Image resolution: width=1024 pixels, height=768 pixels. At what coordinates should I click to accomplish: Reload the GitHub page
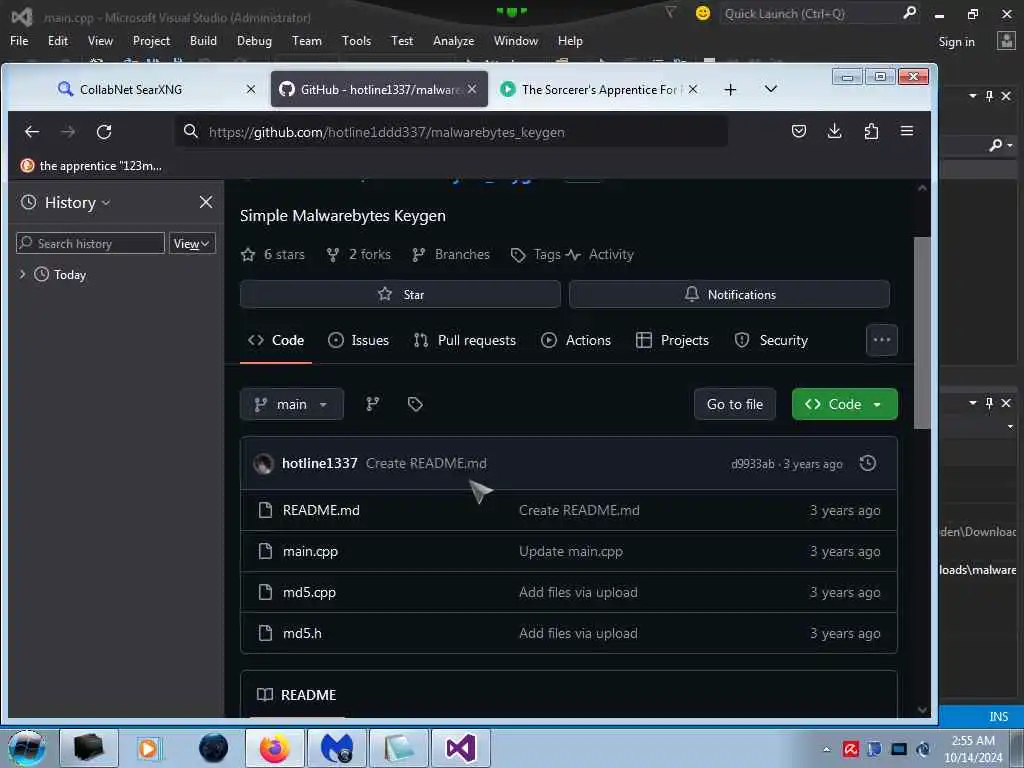click(x=104, y=132)
